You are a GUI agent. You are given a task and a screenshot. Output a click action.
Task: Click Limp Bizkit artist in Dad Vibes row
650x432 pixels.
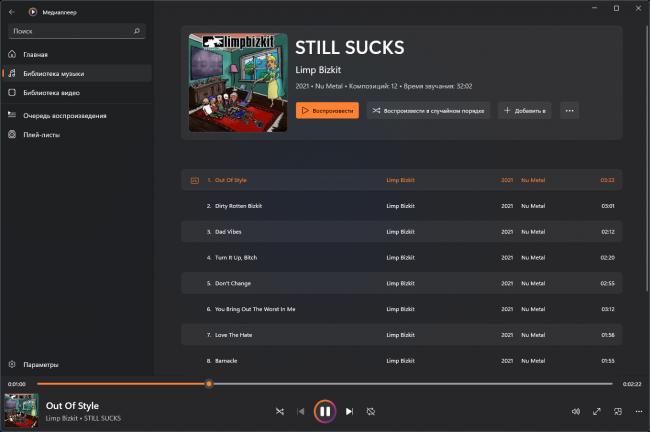tap(400, 232)
